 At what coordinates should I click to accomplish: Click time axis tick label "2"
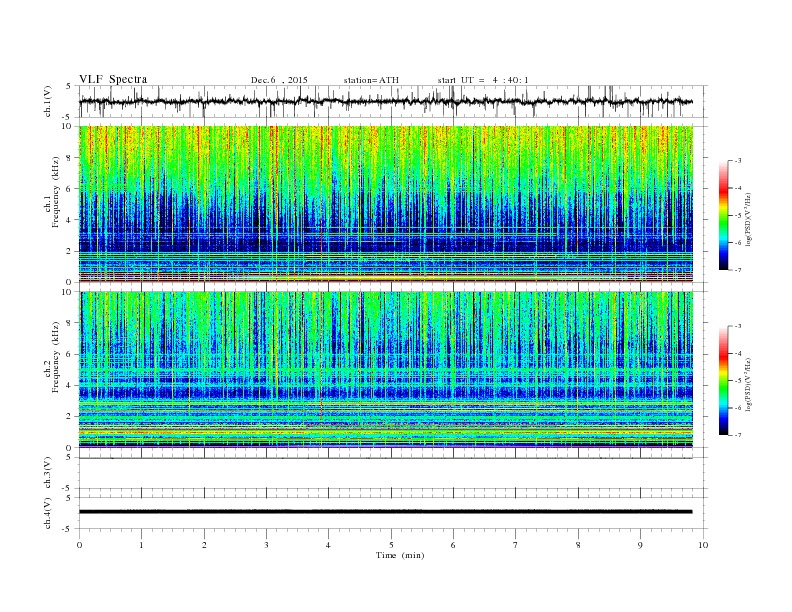[204, 545]
